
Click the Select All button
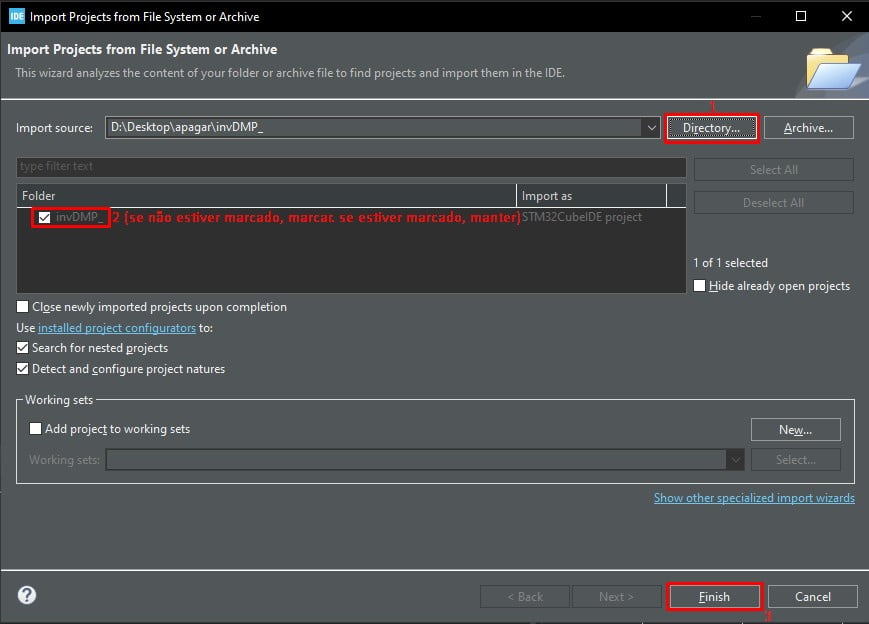774,170
